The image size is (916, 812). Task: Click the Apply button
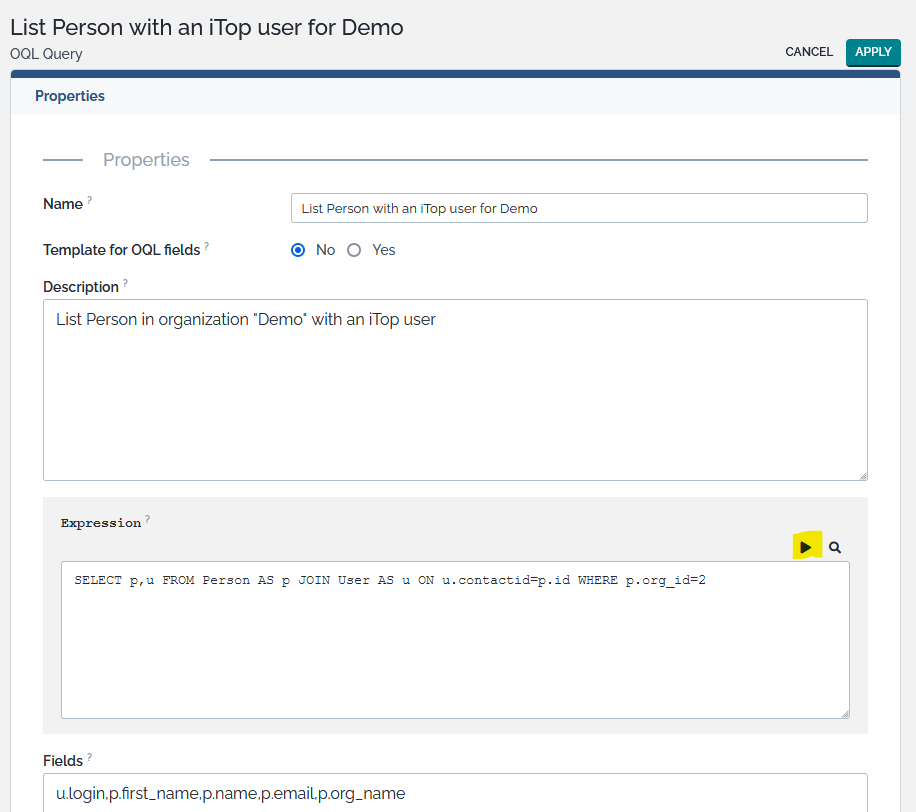(x=873, y=52)
